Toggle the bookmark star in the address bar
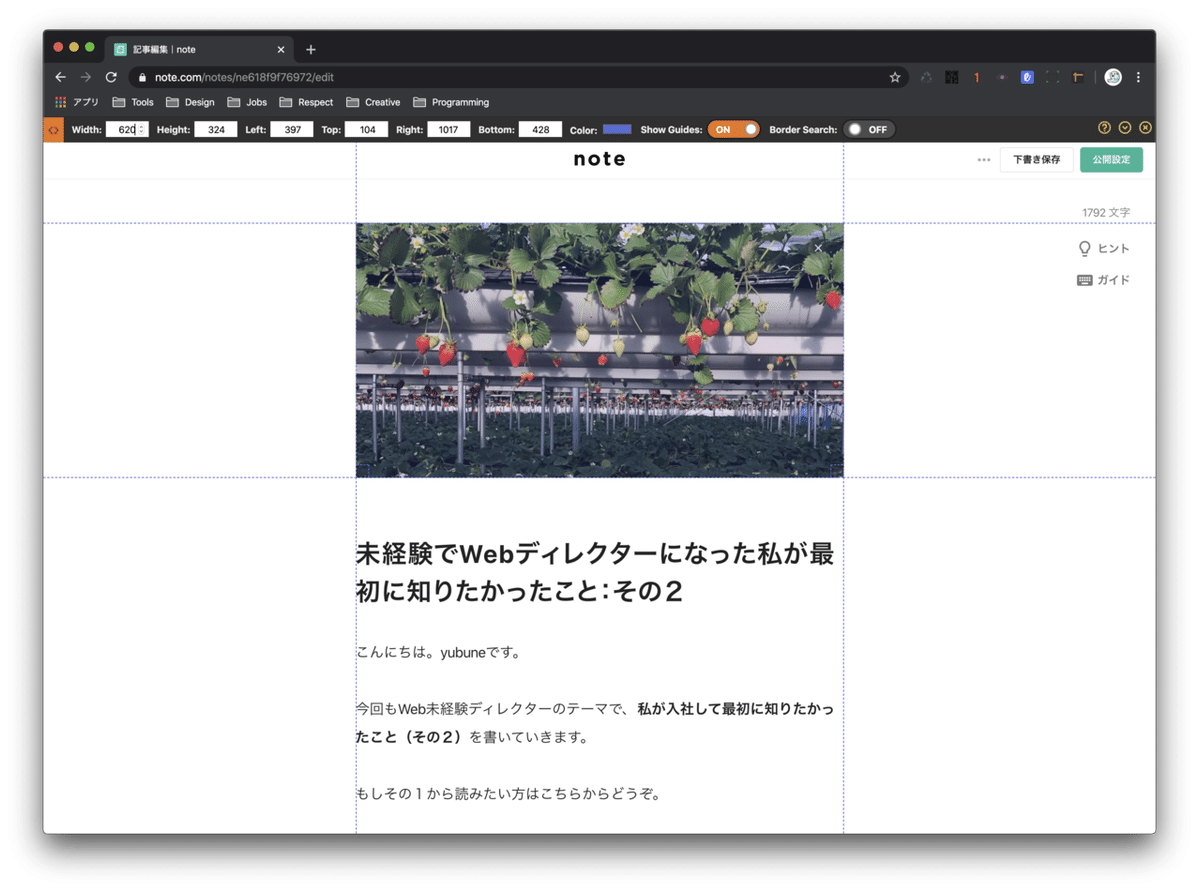 click(895, 77)
